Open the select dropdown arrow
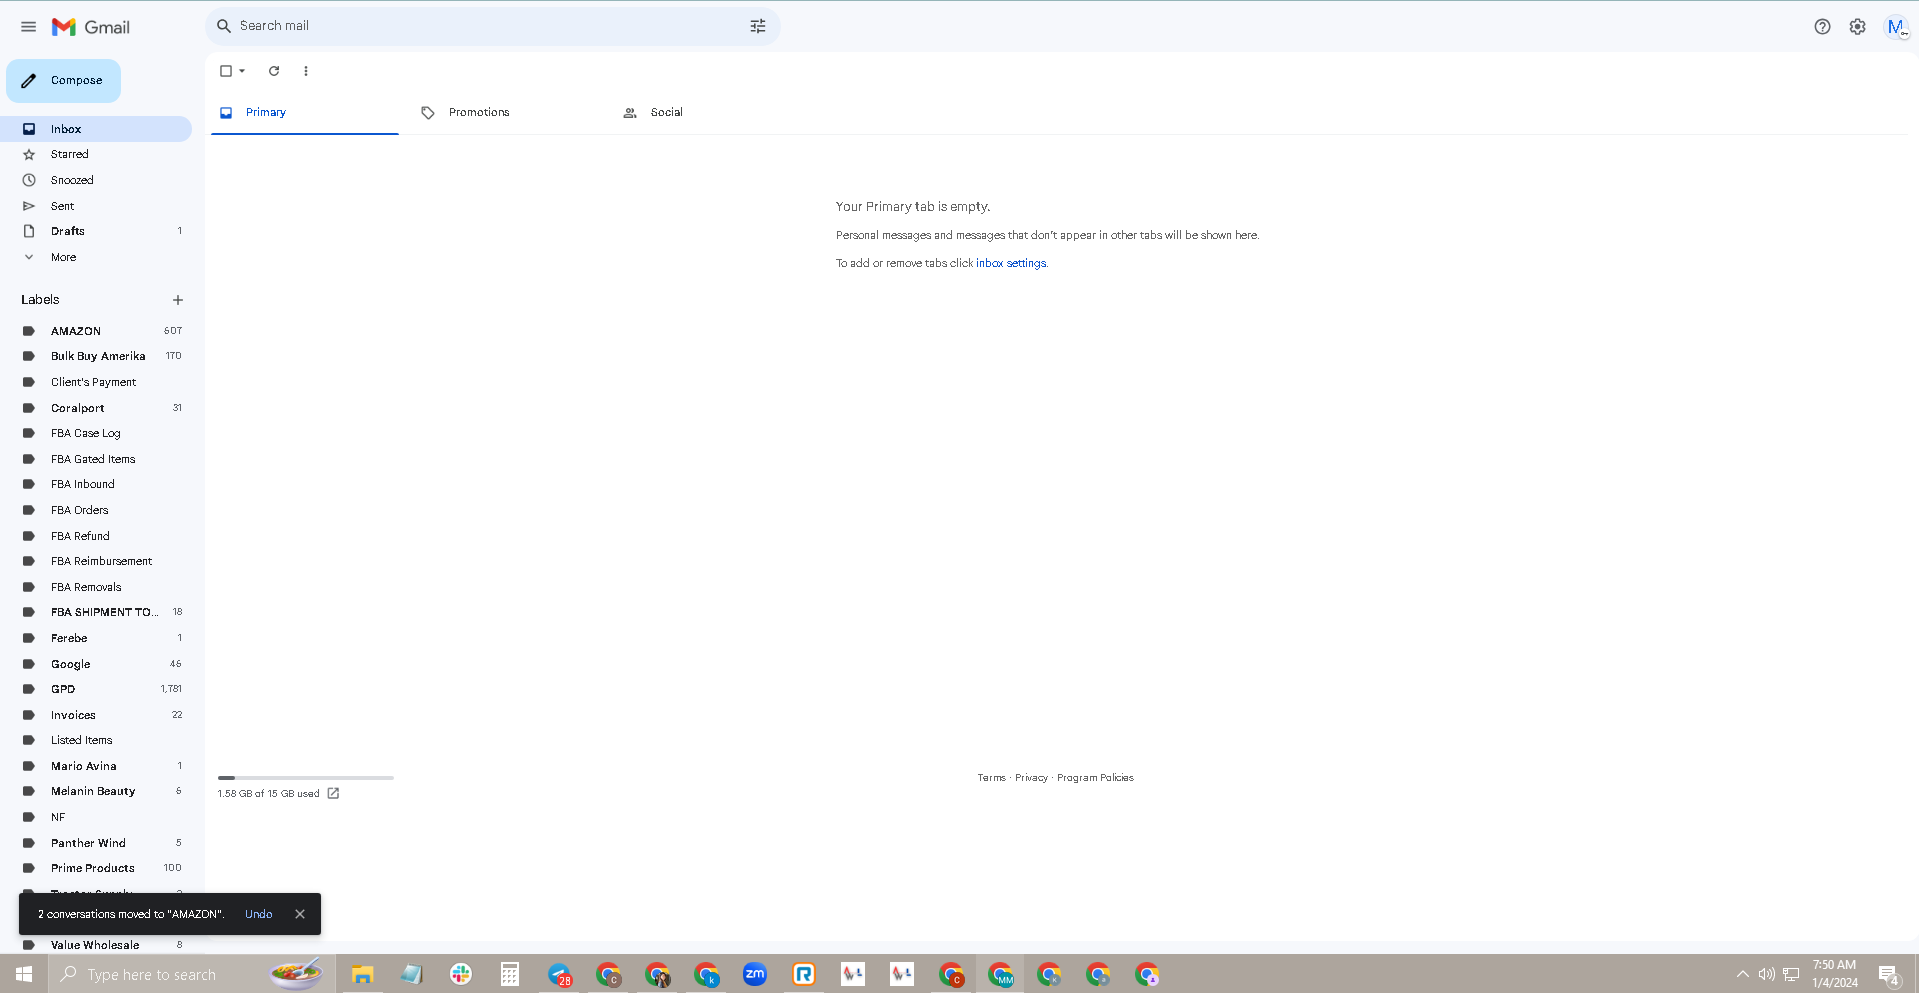Screen dimensions: 1919x993 [x=242, y=71]
